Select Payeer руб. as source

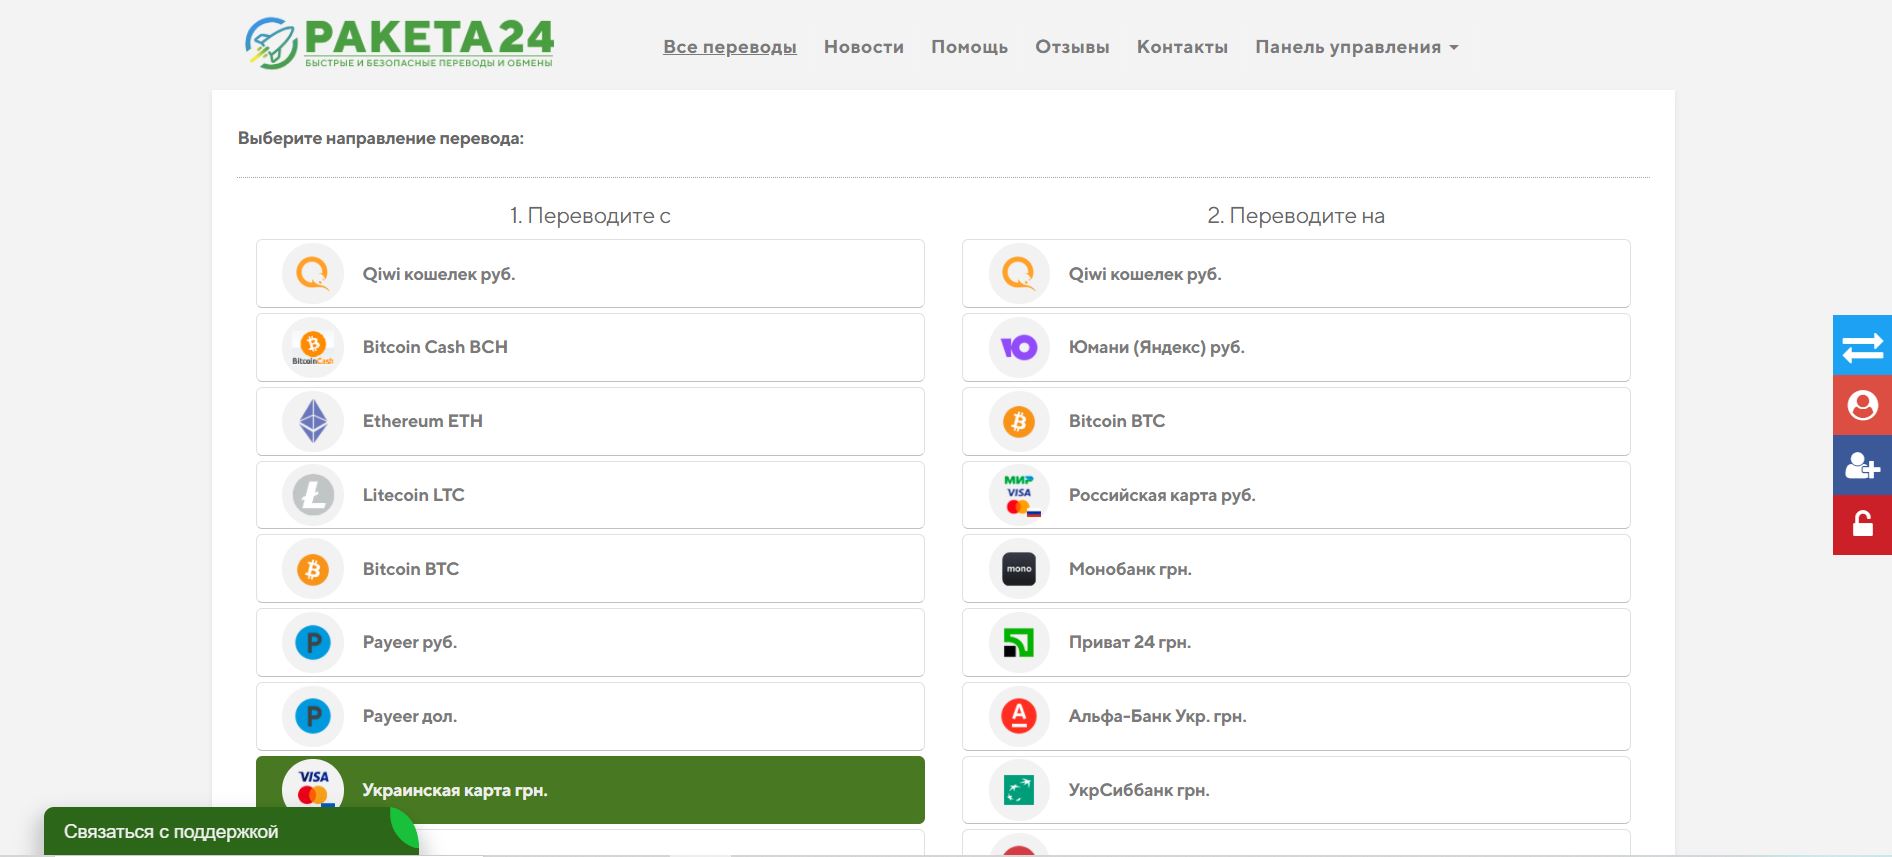click(590, 642)
